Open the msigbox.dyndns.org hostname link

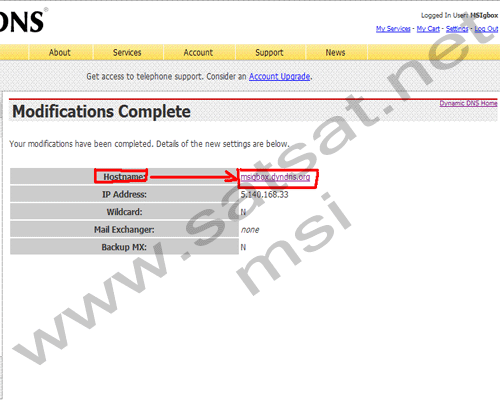coord(275,177)
